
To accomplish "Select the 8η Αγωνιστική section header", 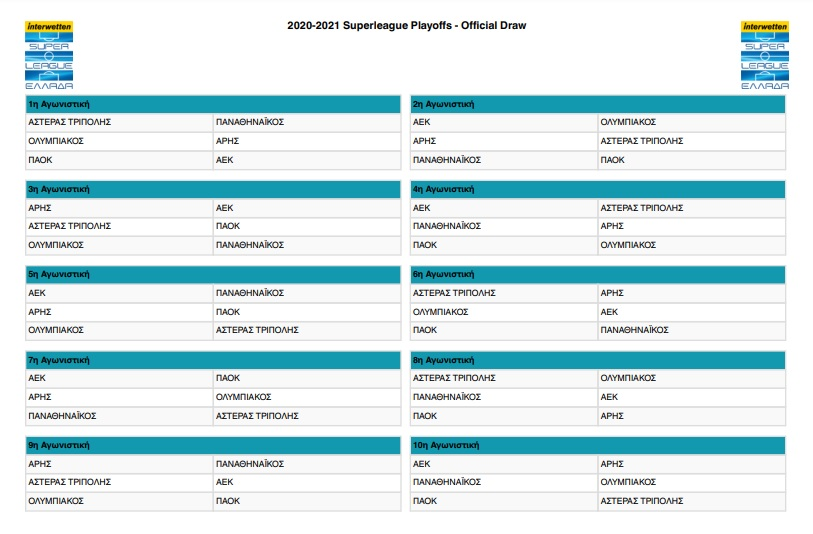I will coord(597,359).
